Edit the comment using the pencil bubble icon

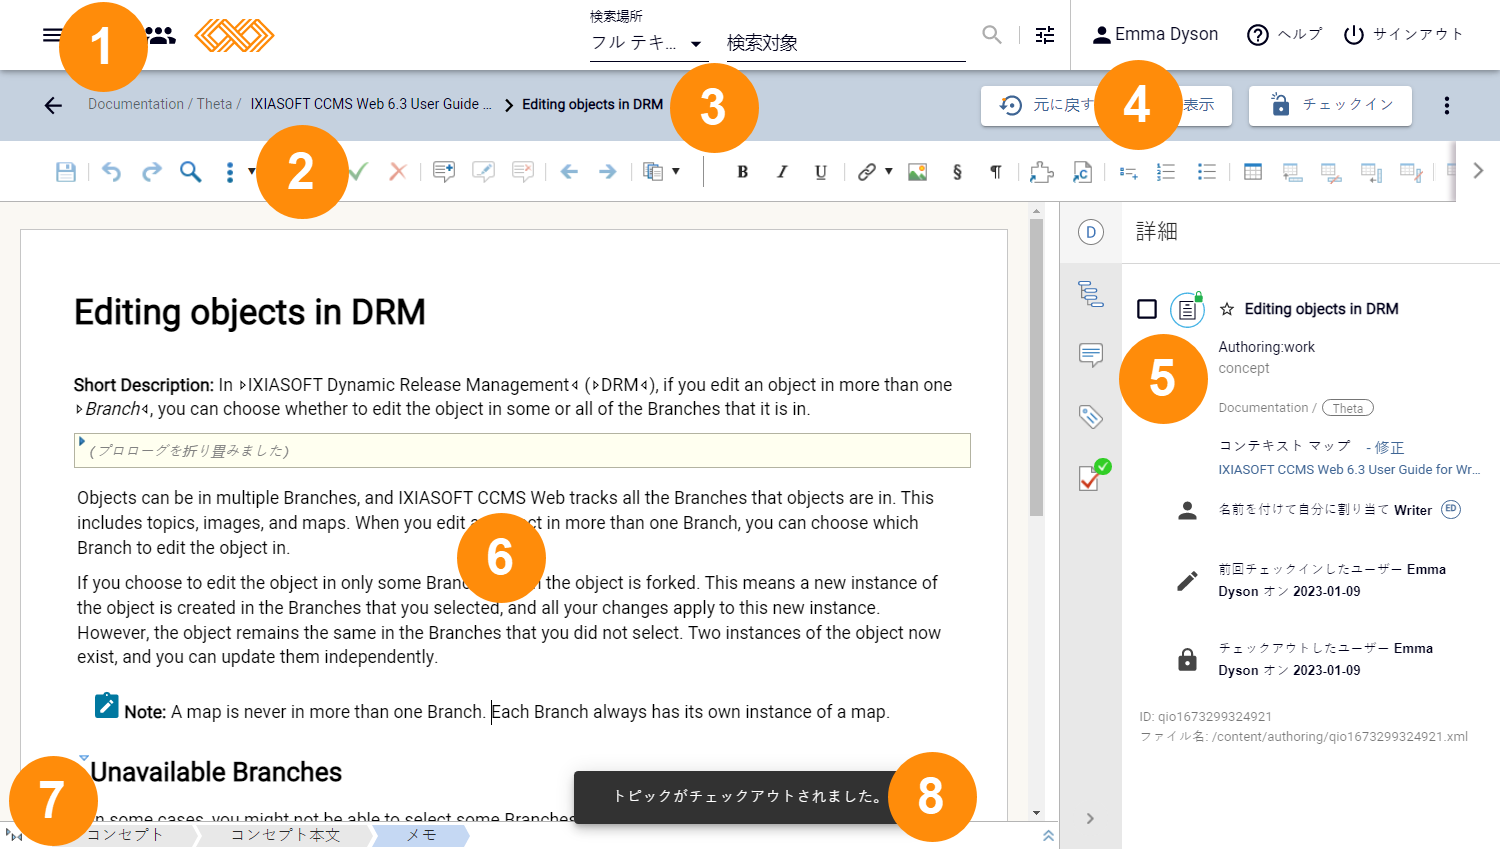(483, 172)
